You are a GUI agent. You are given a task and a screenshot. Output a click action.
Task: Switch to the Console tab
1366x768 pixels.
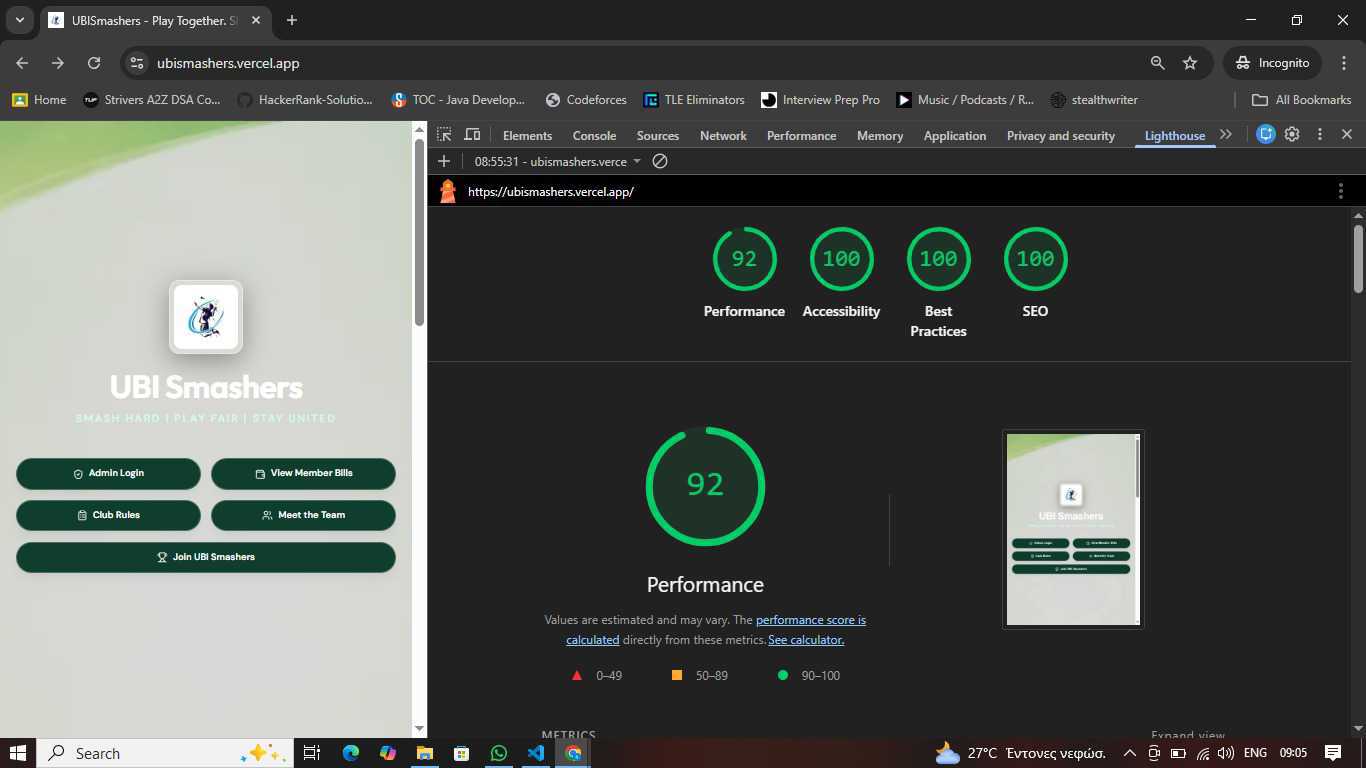coord(594,136)
